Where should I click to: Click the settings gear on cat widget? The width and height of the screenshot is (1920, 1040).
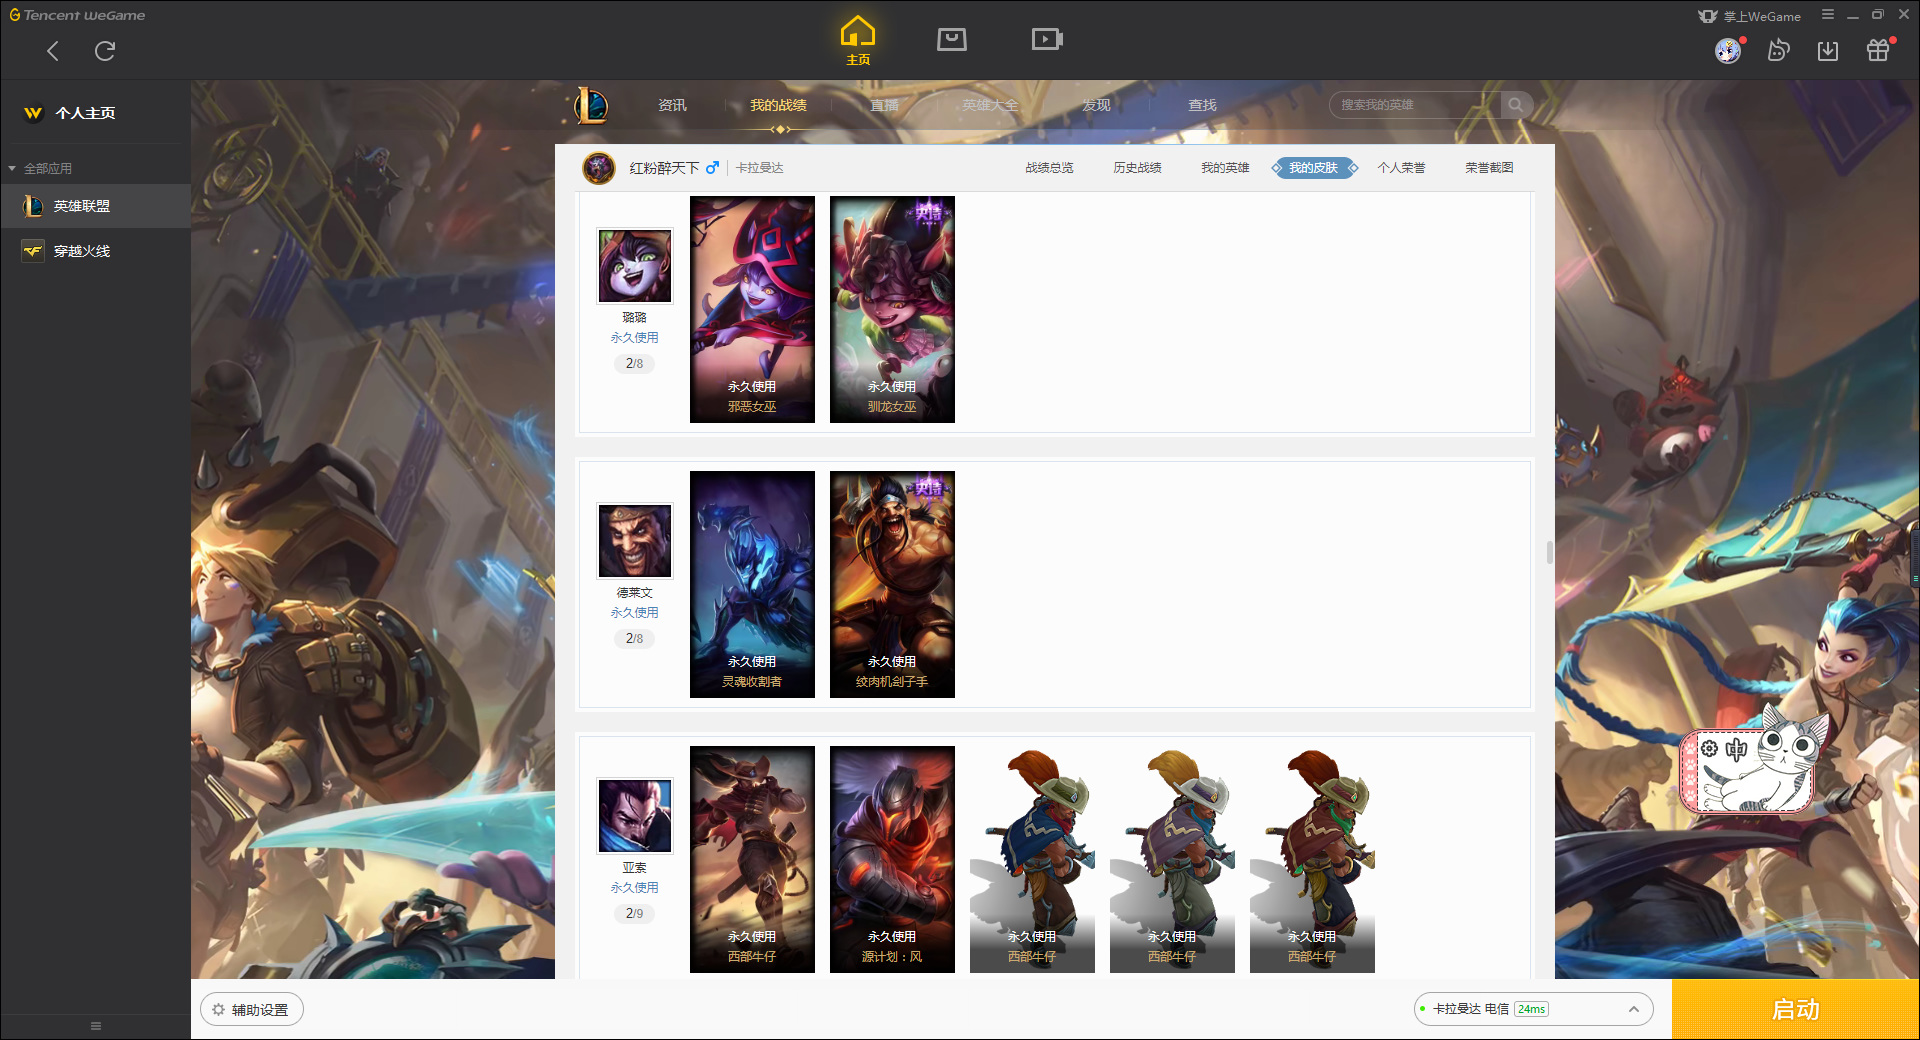click(1709, 749)
